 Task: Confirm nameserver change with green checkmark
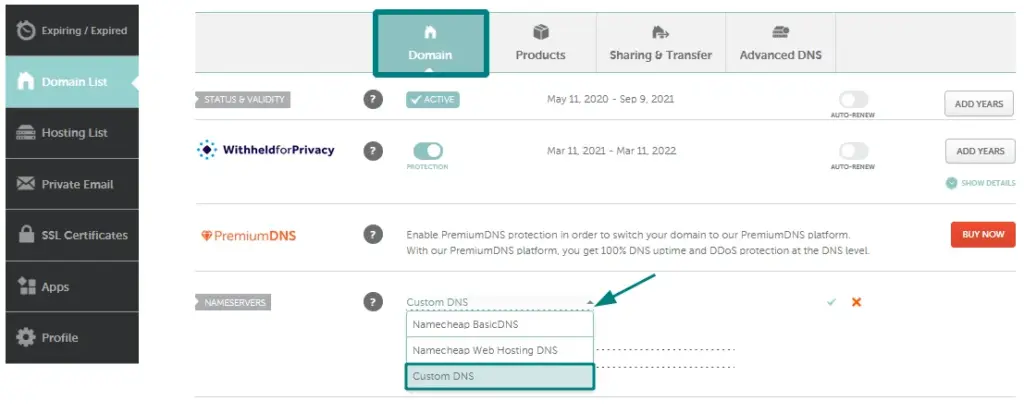(x=831, y=302)
